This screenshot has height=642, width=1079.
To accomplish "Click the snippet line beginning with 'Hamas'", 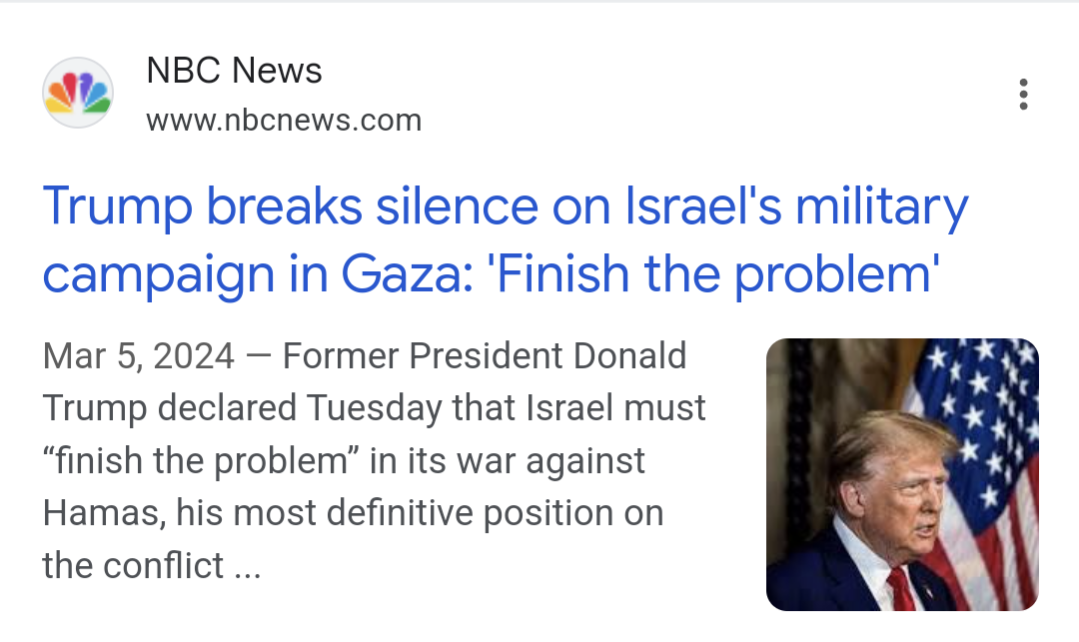I will (352, 513).
